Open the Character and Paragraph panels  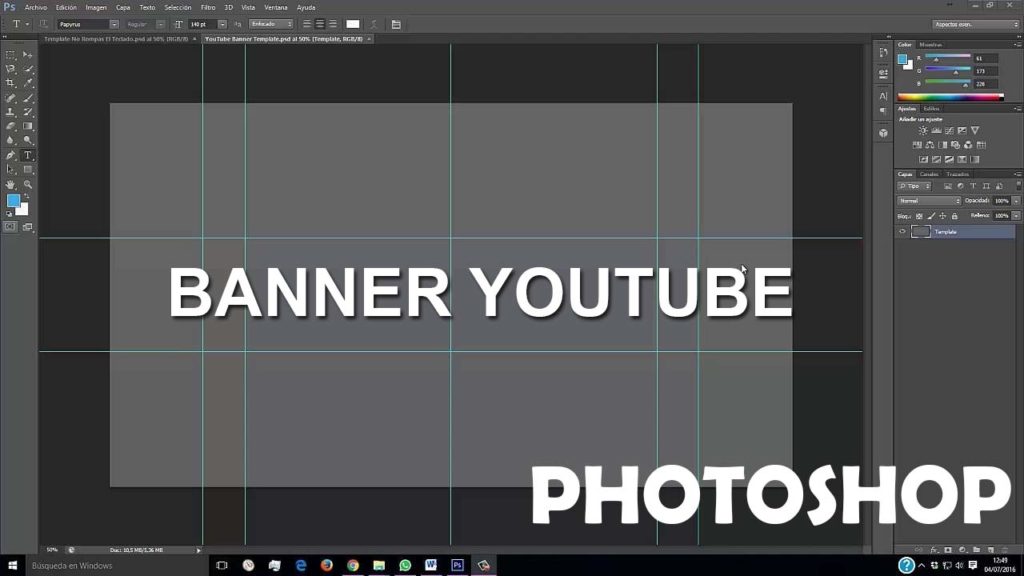coord(396,24)
